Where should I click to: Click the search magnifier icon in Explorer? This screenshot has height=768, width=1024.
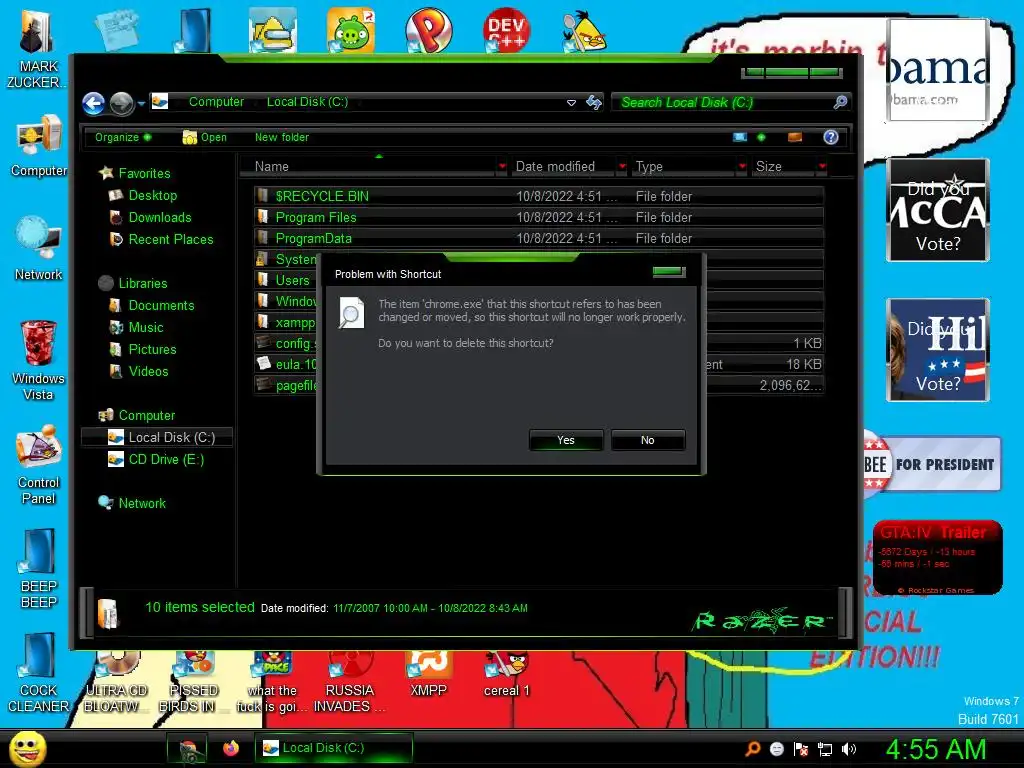(840, 102)
